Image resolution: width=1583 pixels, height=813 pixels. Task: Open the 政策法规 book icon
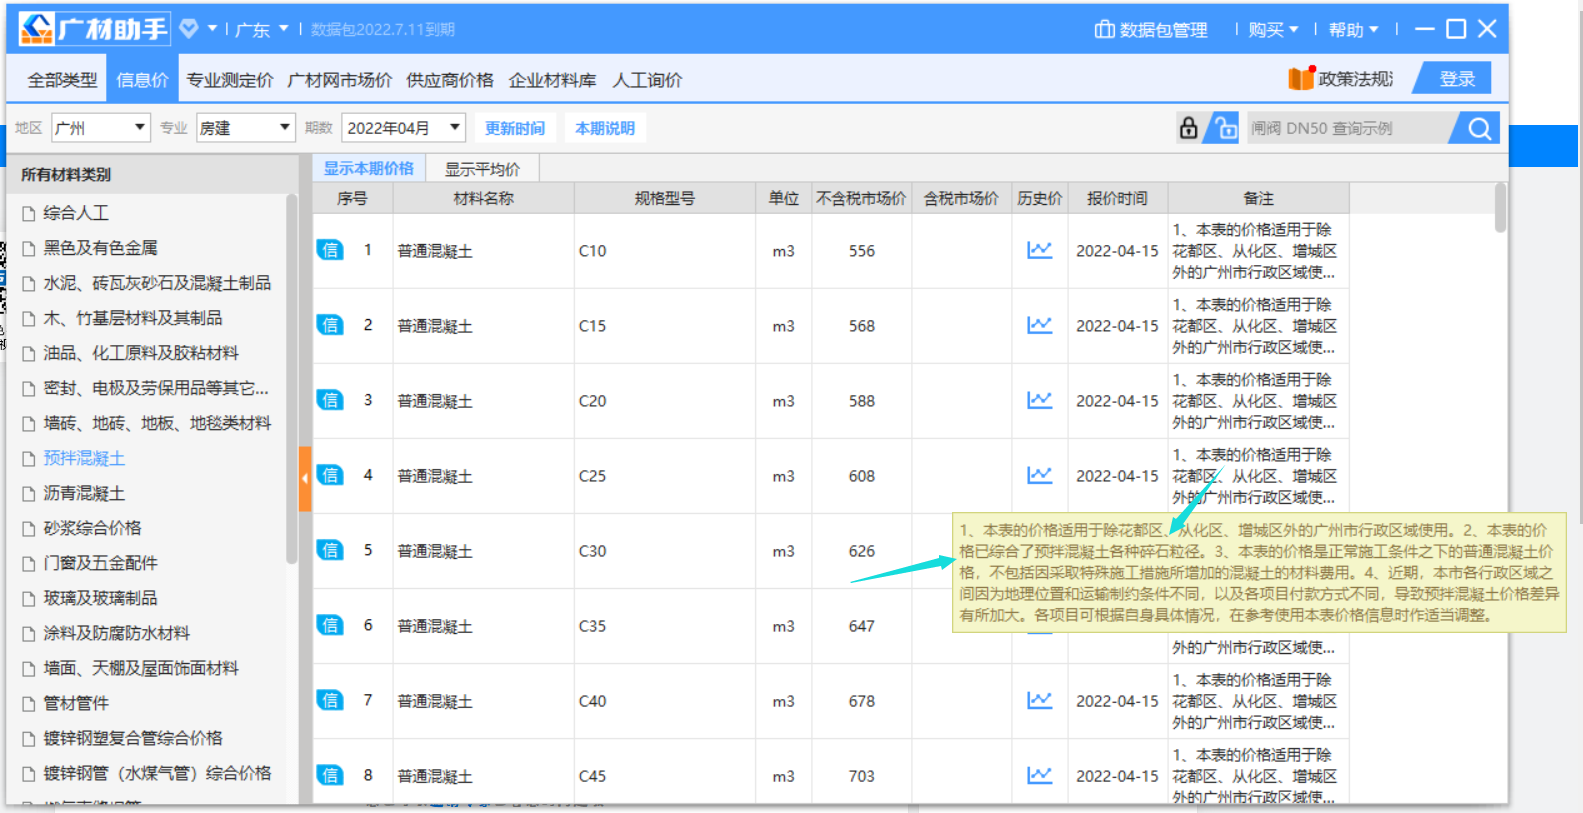(x=1301, y=77)
